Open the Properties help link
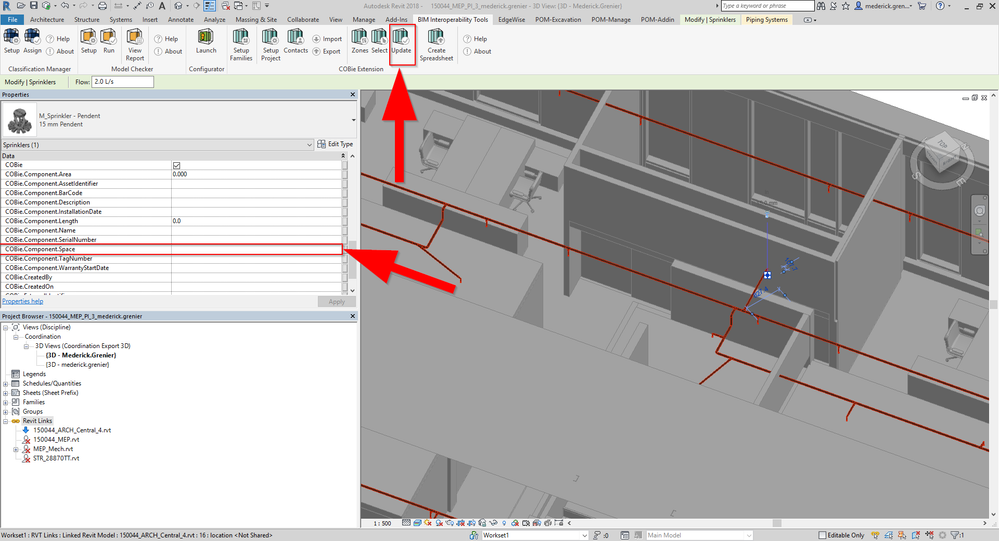 pyautogui.click(x=23, y=301)
